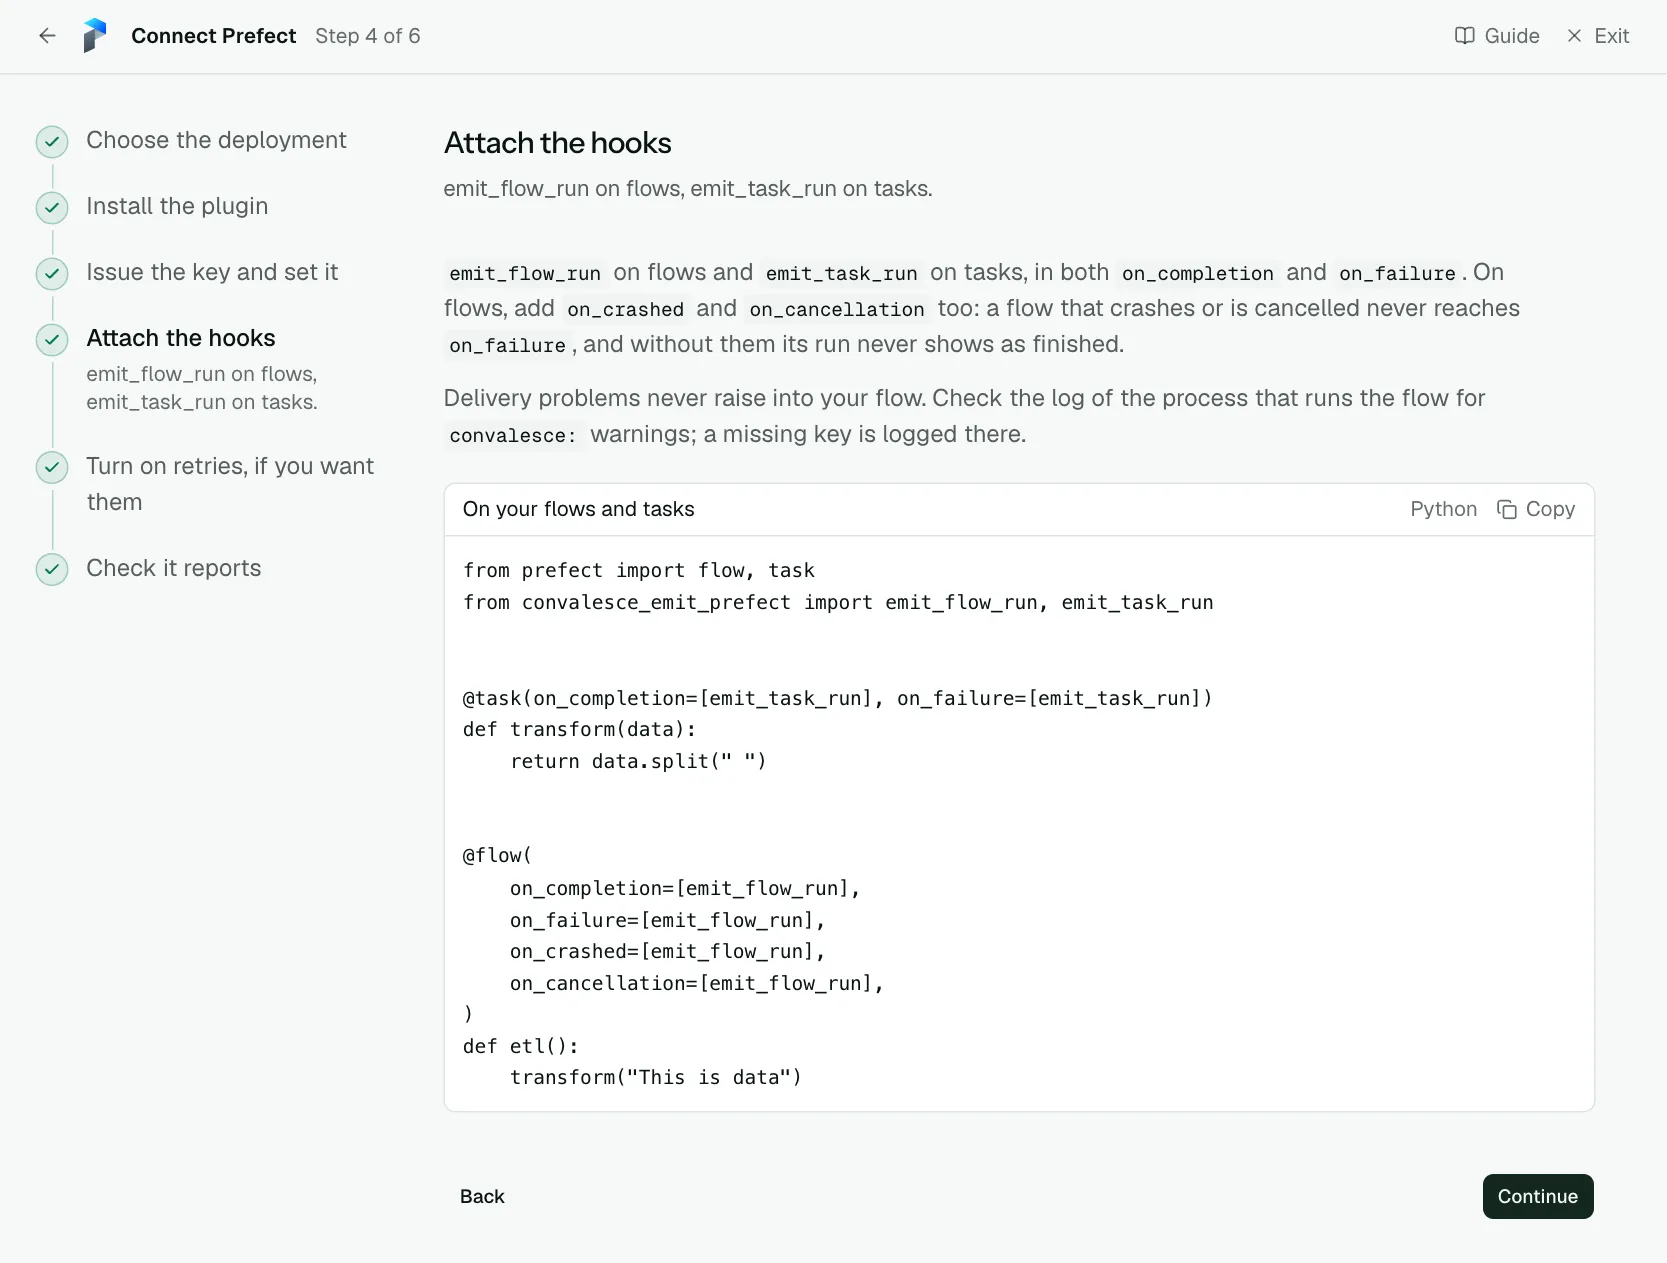Click checkmark icon beside Choose the deployment
The image size is (1667, 1263).
click(52, 142)
